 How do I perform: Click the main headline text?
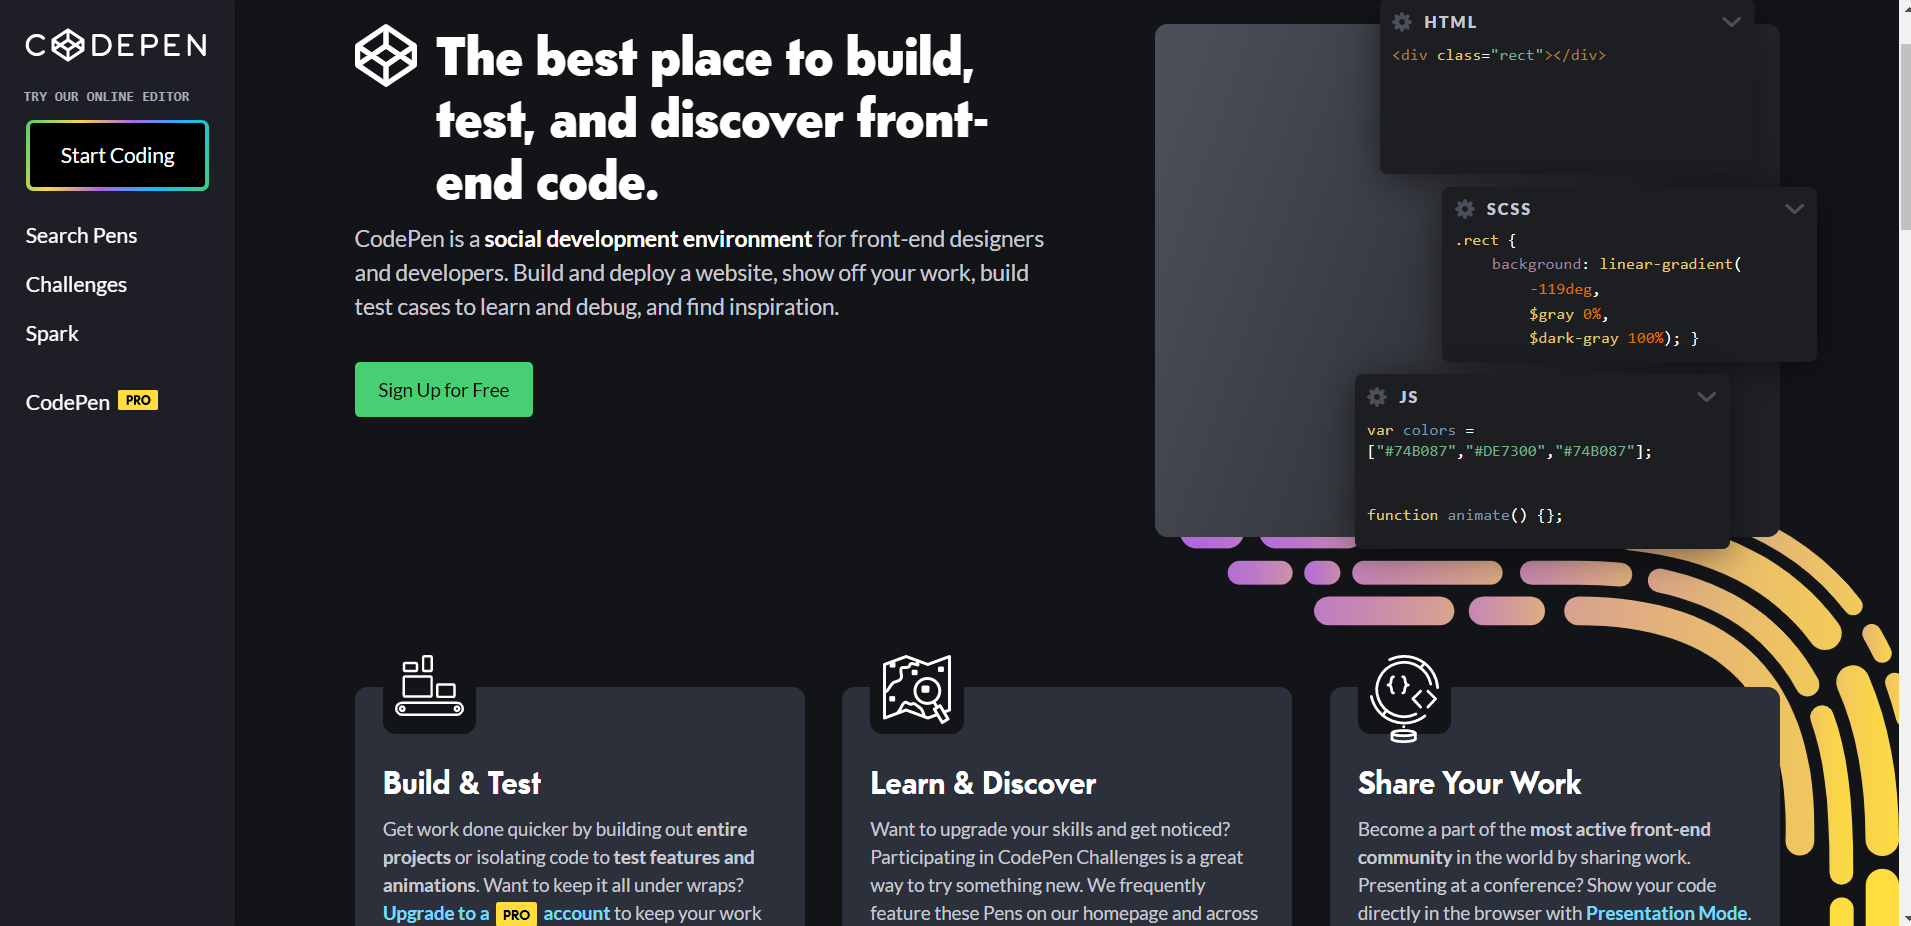712,119
